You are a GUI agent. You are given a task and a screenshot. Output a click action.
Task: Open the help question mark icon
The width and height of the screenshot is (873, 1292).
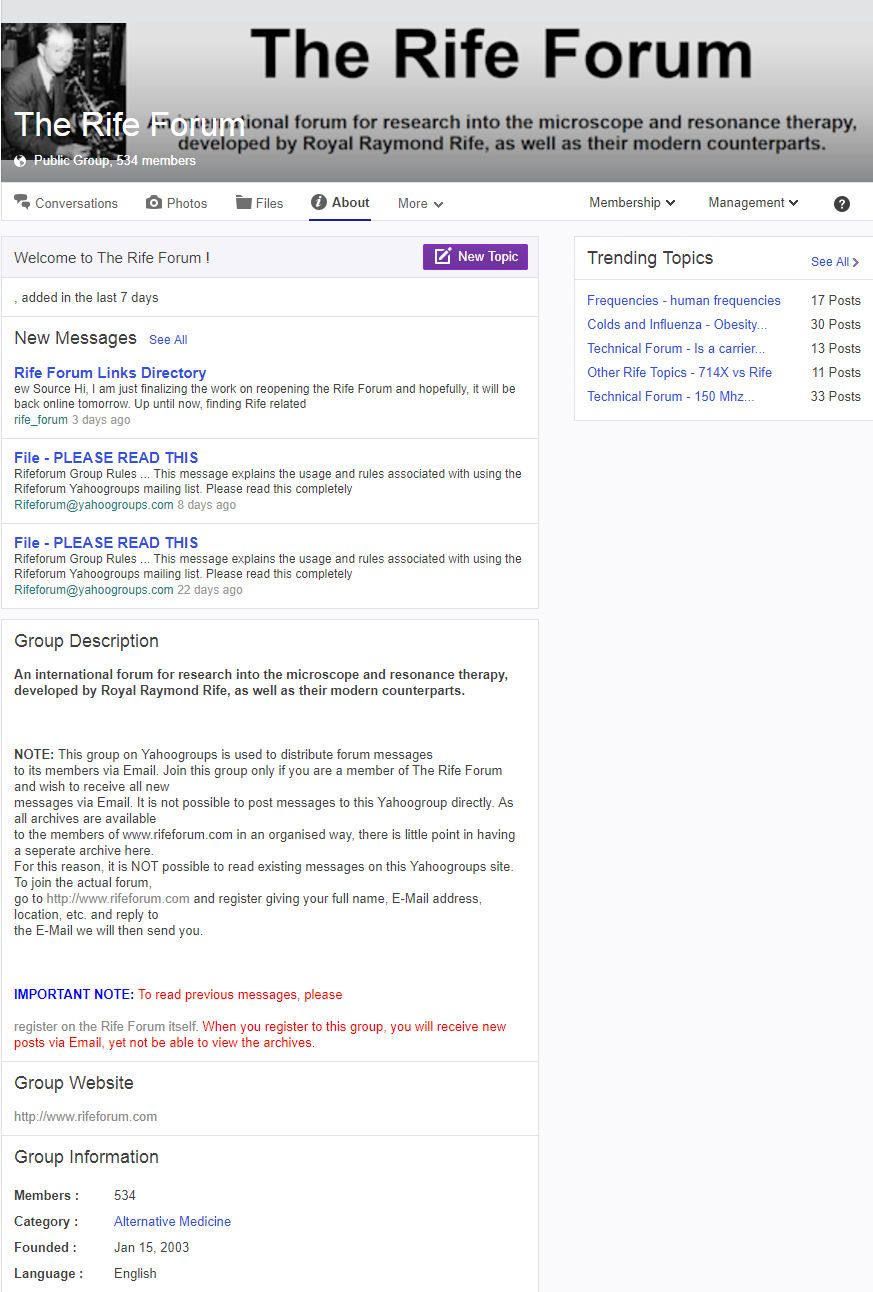point(842,203)
